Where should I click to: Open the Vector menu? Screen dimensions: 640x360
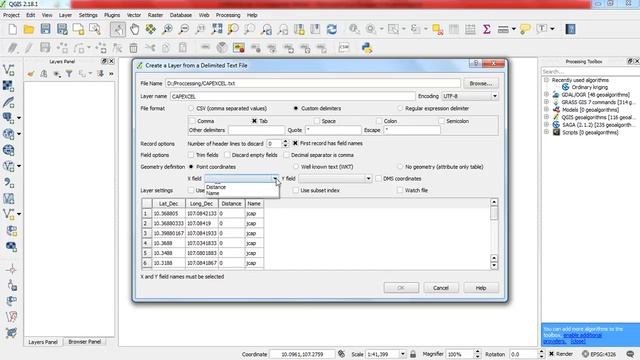pos(134,15)
